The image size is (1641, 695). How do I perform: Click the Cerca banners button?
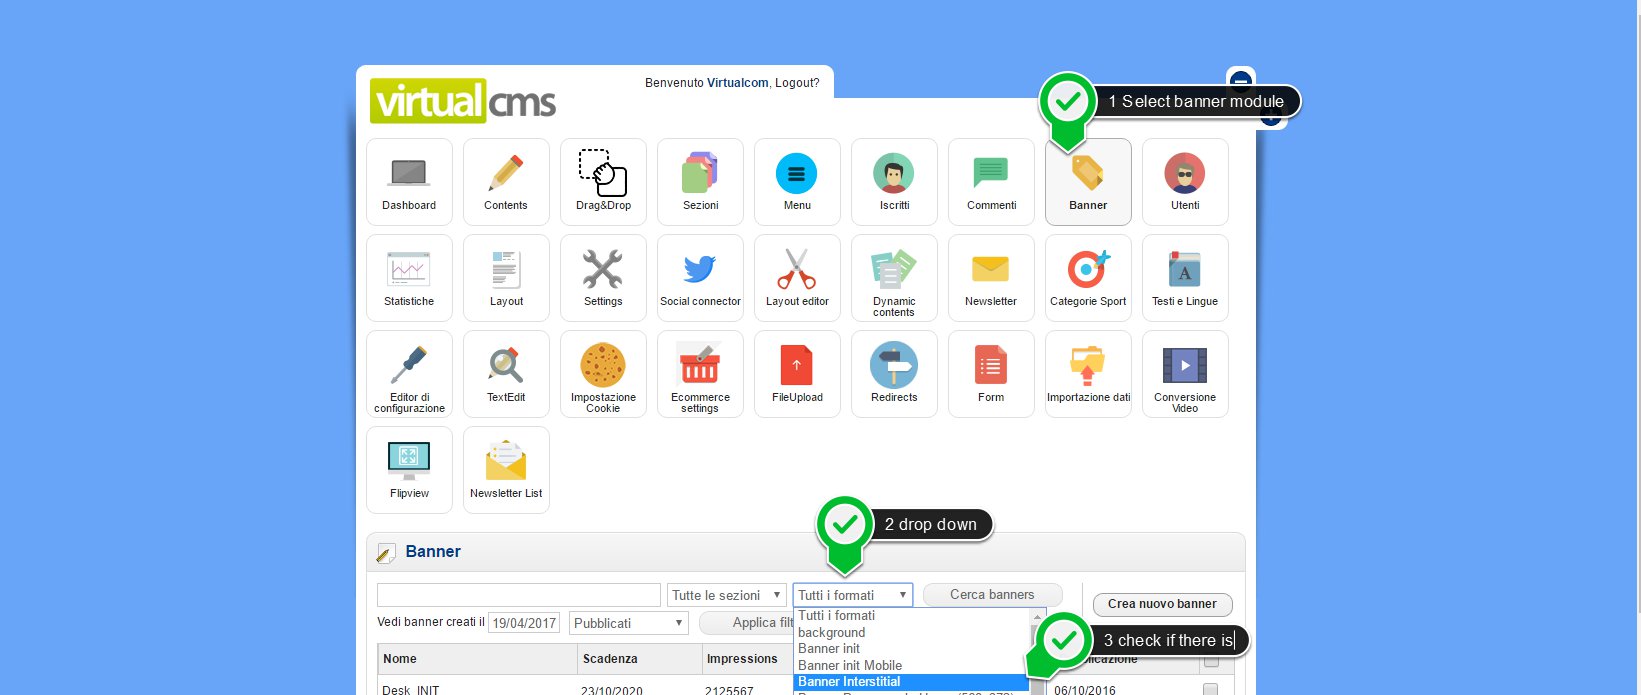(x=992, y=595)
